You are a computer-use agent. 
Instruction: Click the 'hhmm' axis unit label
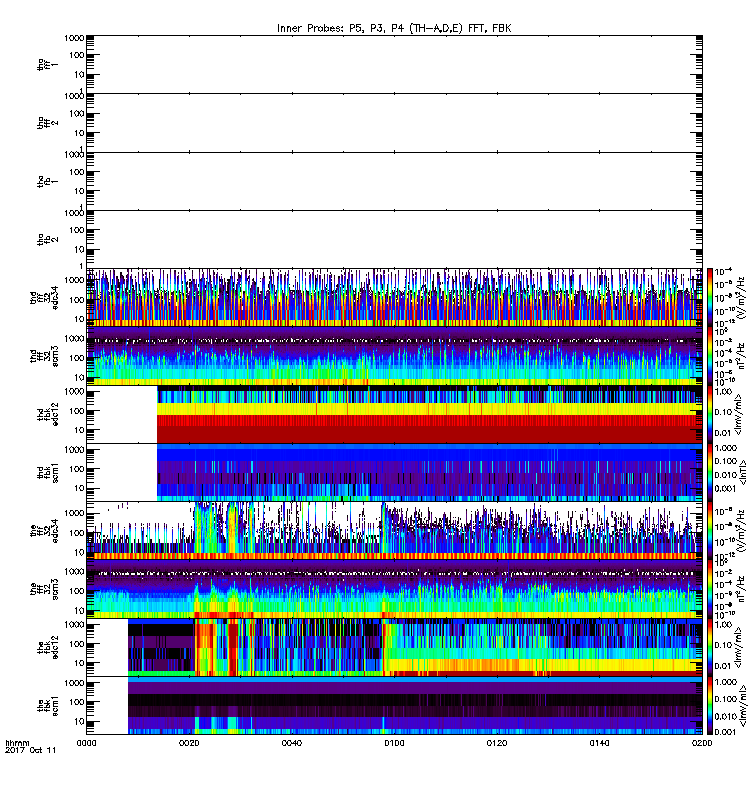17,743
